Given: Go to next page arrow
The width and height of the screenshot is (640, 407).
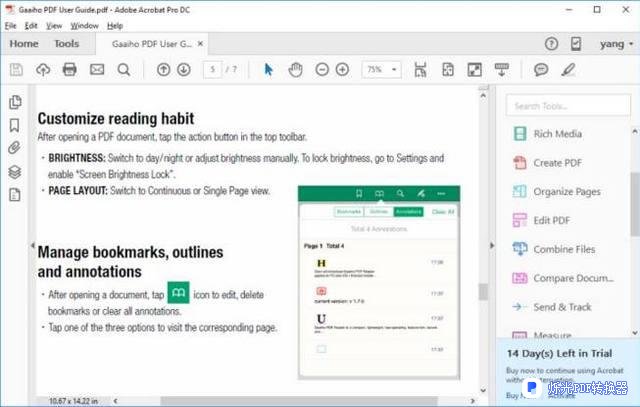Looking at the screenshot, I should click(184, 70).
